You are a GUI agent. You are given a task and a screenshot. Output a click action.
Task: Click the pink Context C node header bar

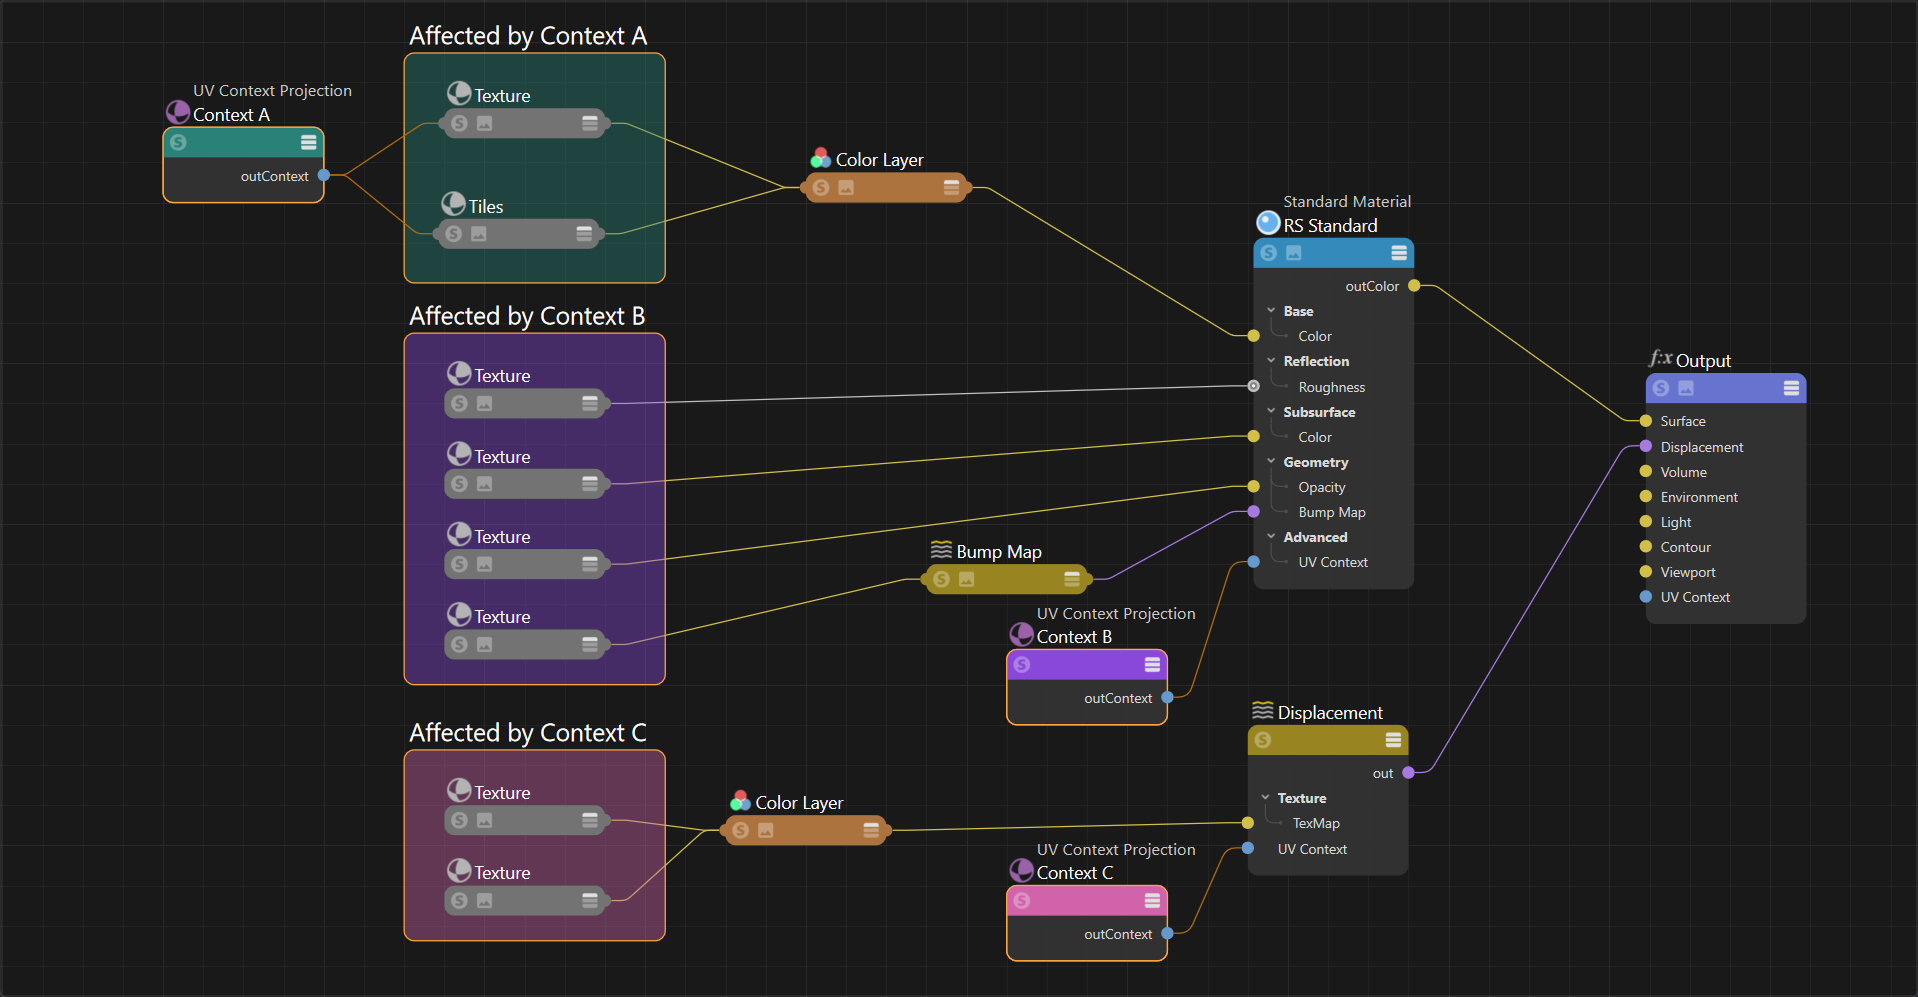click(x=1085, y=901)
